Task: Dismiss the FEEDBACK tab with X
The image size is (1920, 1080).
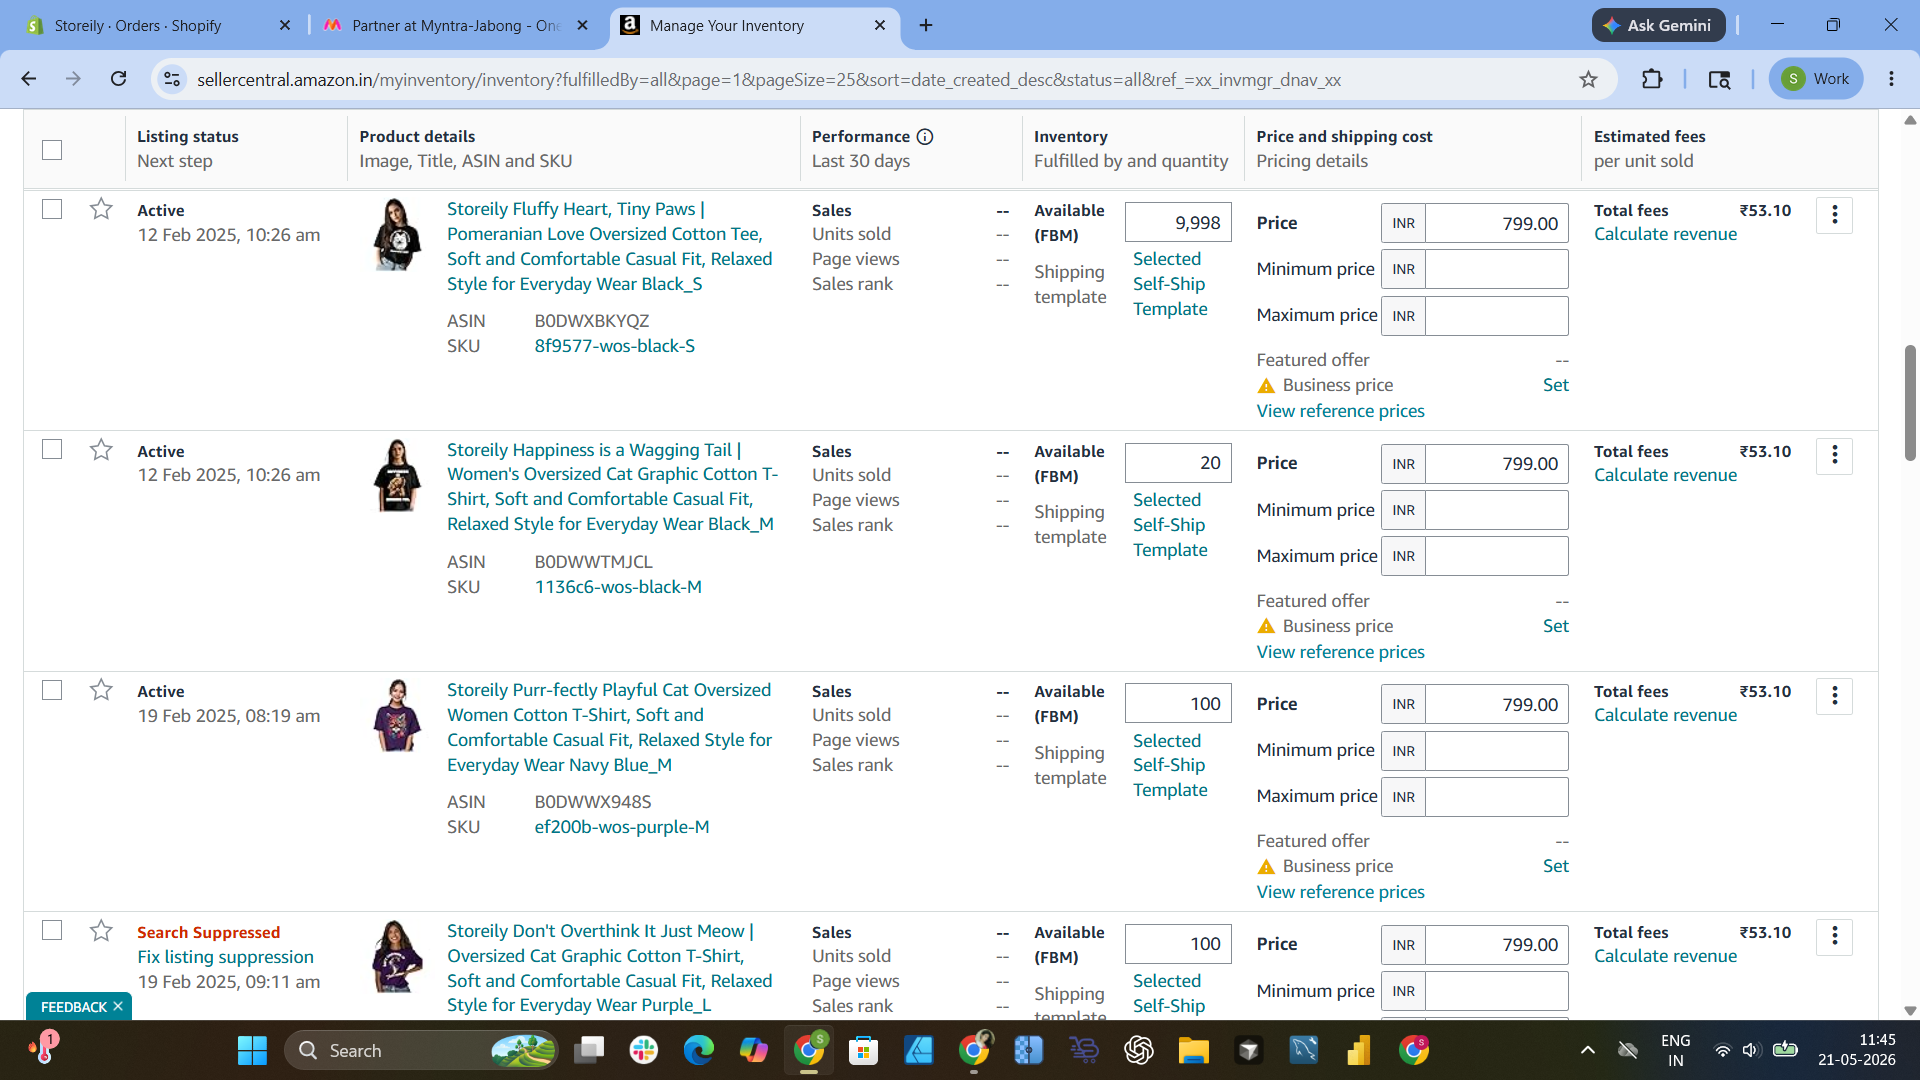Action: pyautogui.click(x=118, y=1006)
